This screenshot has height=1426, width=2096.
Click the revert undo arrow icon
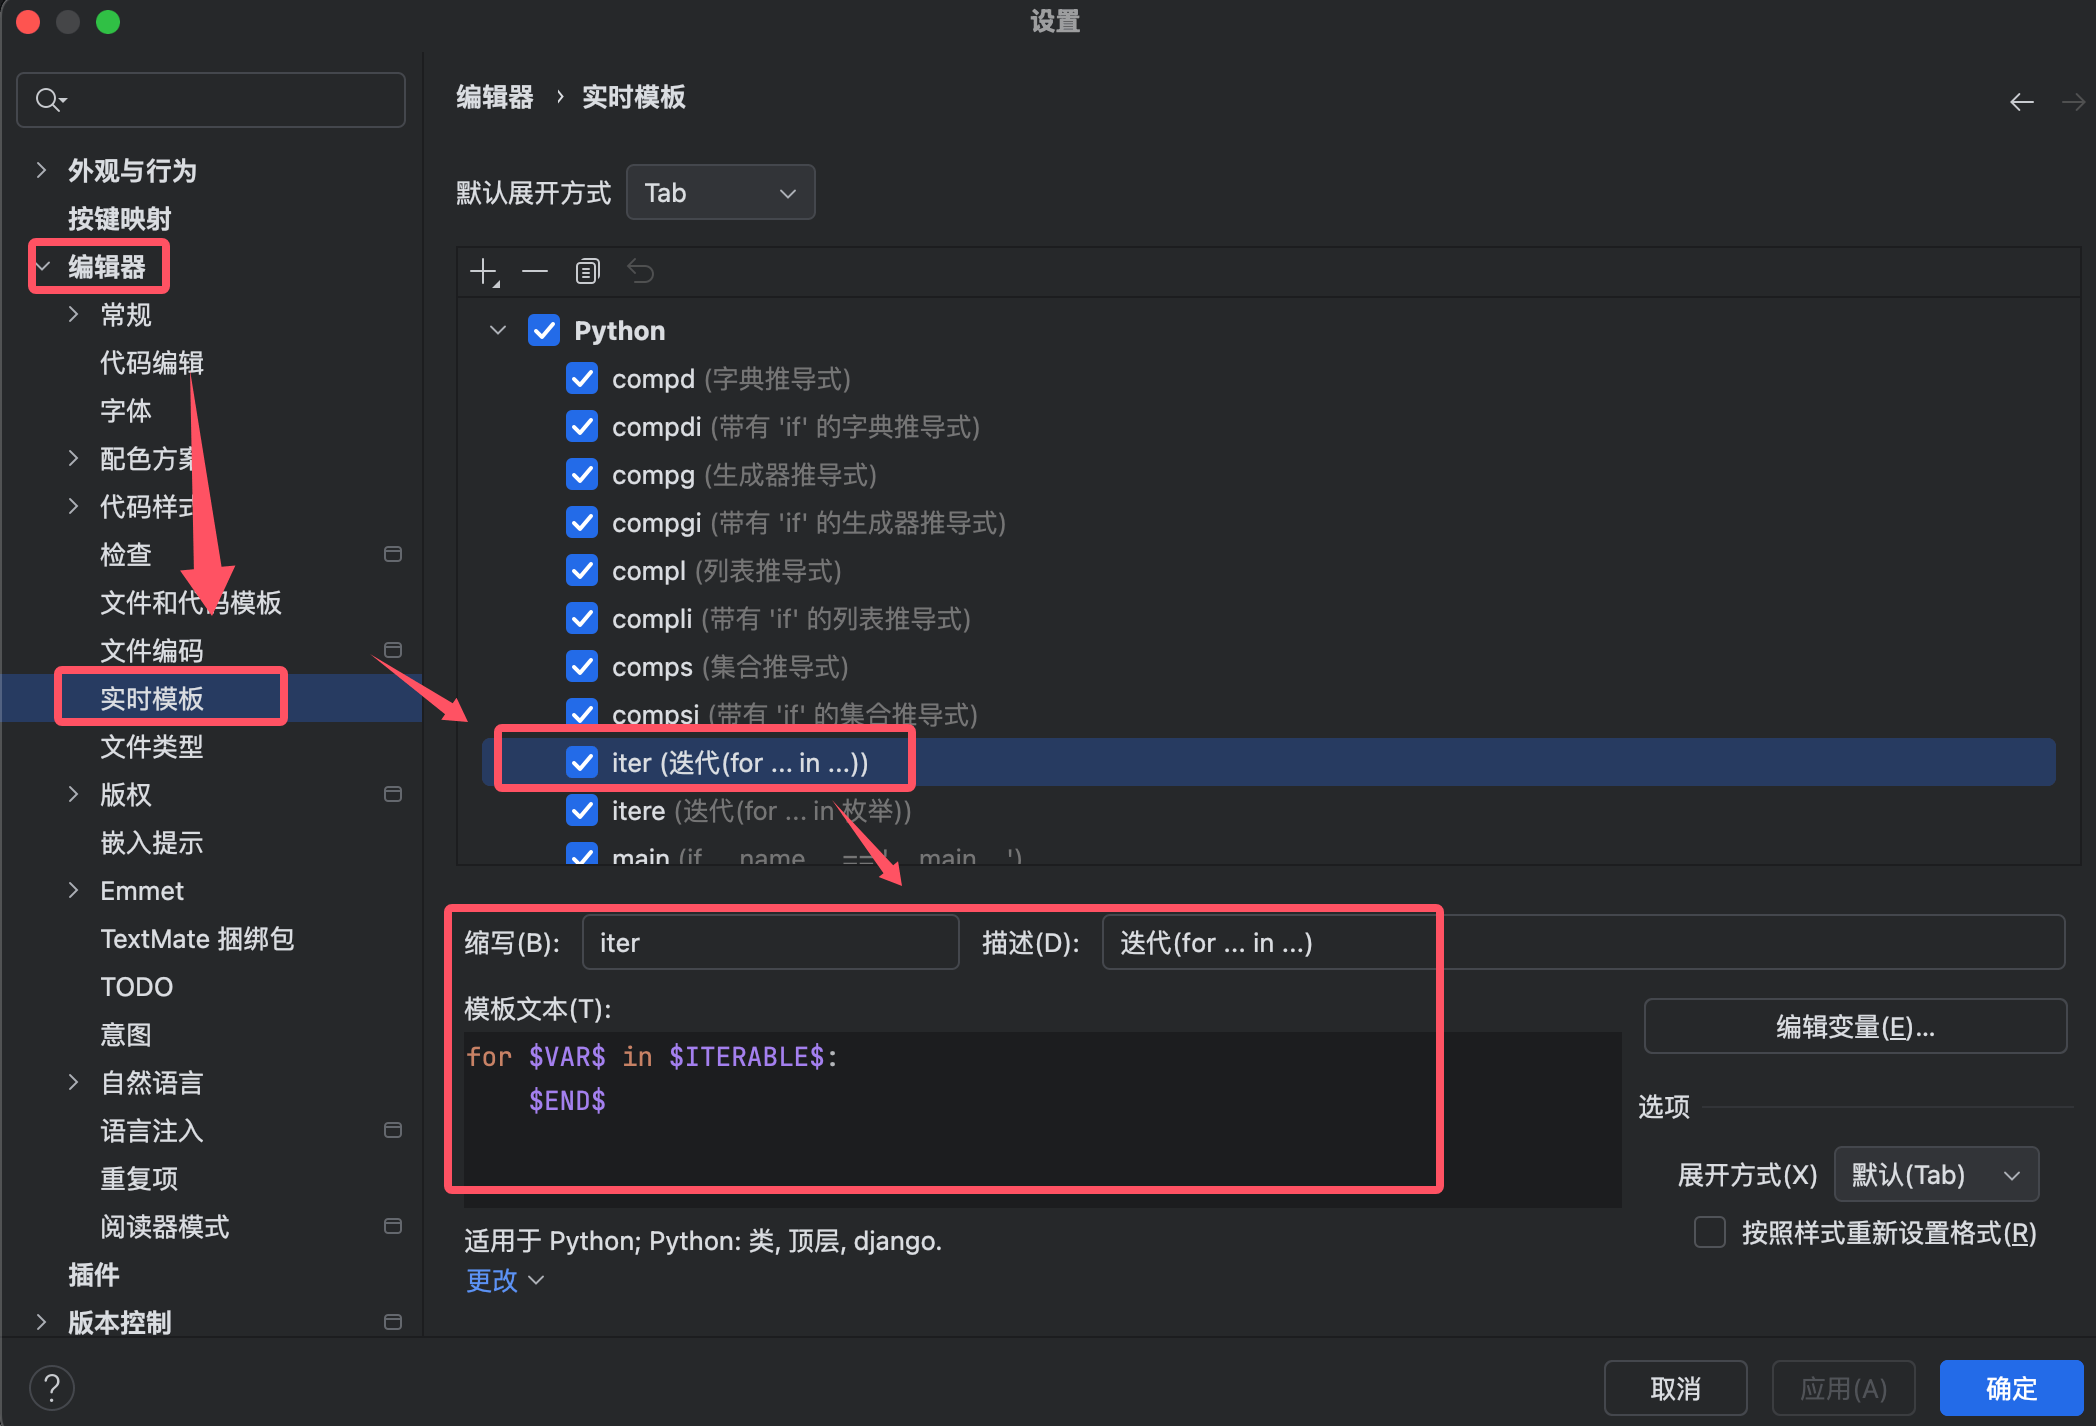coord(640,272)
